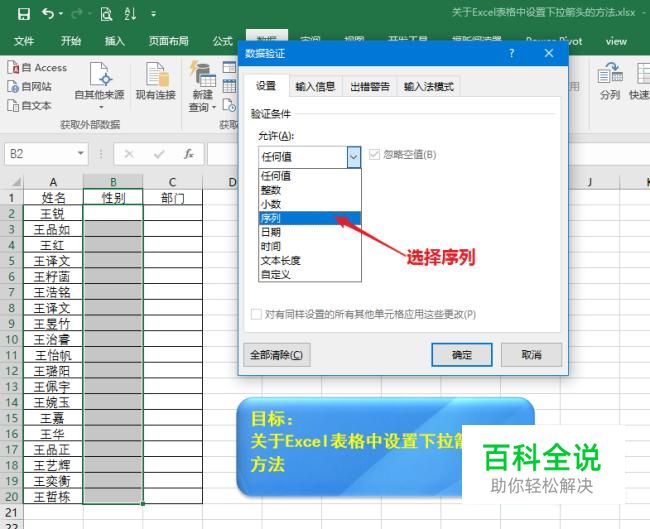
Task: Select the Settings (设置) dialog tab
Action: (x=266, y=86)
